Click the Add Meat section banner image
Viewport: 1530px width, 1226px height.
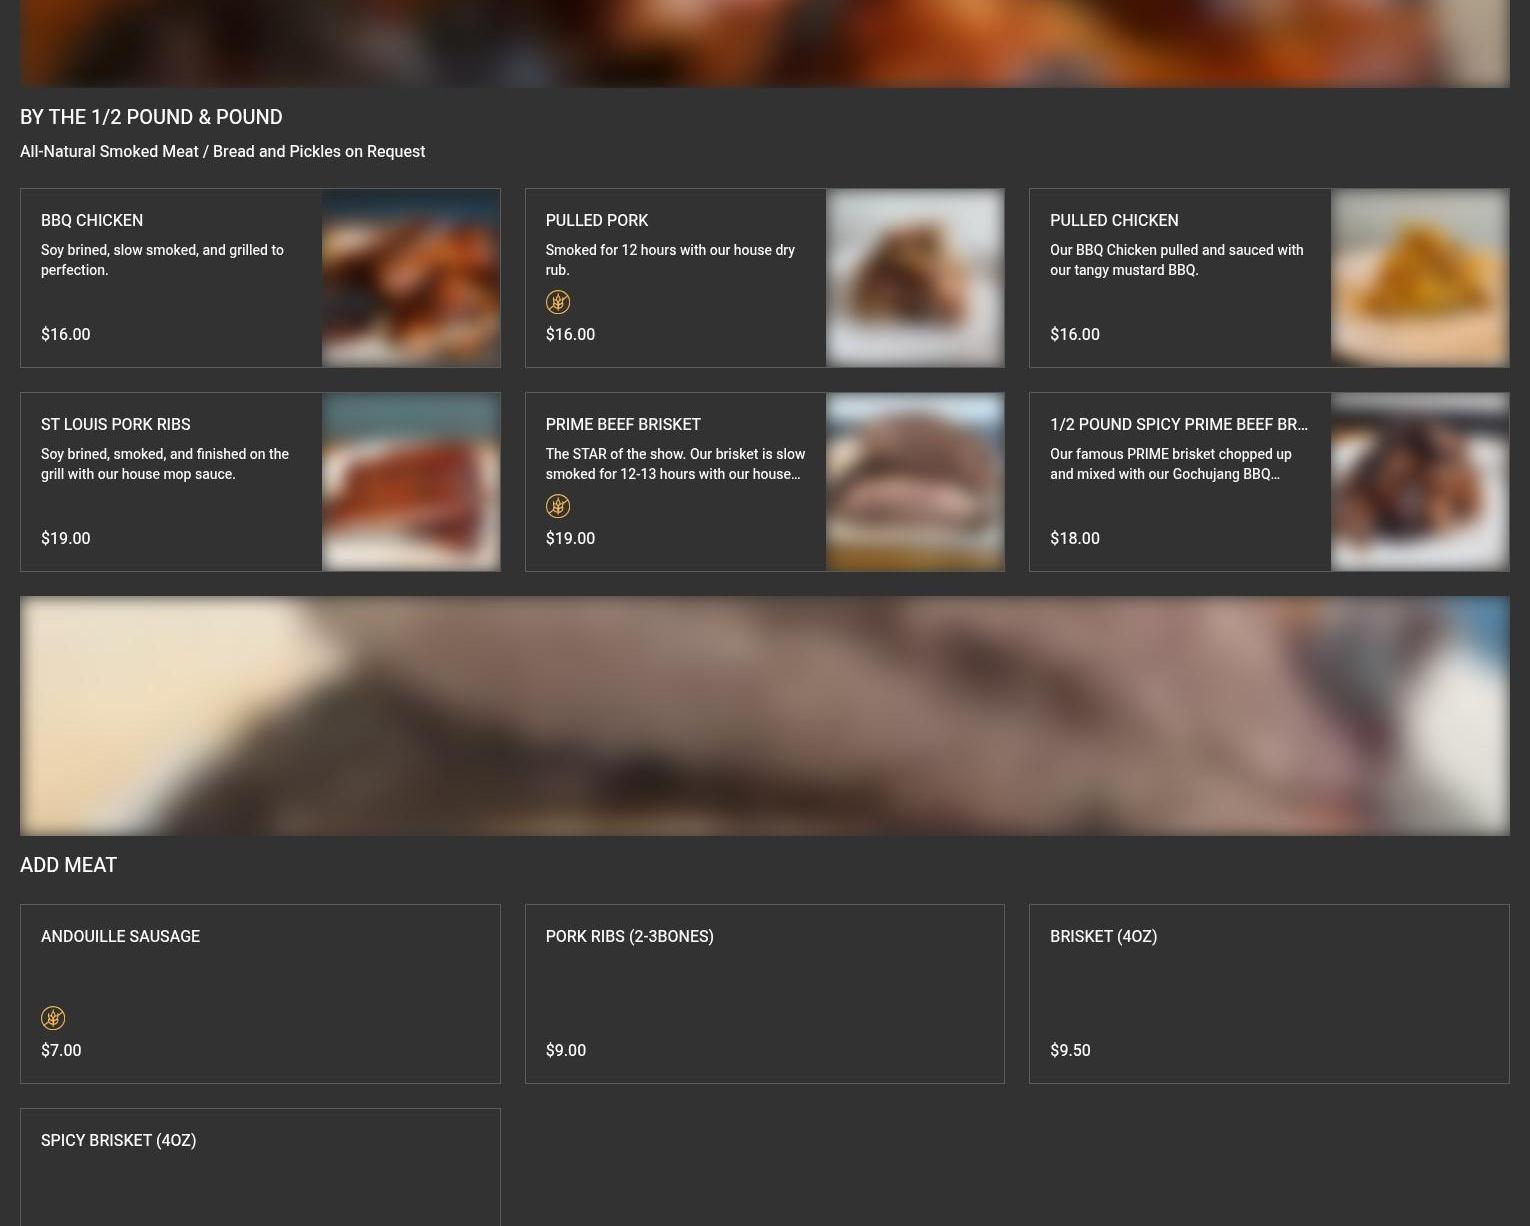(x=764, y=716)
